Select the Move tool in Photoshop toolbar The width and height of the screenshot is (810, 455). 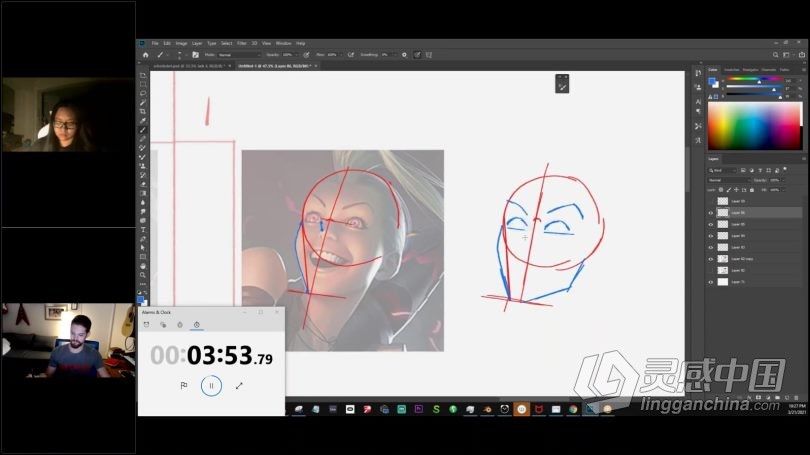(x=143, y=75)
